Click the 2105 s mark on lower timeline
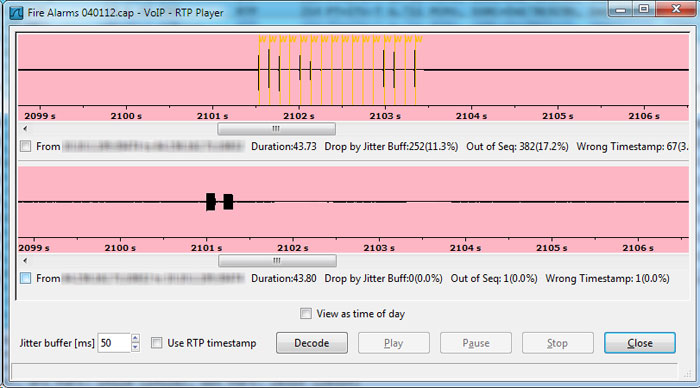Viewport: 700px width, 388px height. 552,248
